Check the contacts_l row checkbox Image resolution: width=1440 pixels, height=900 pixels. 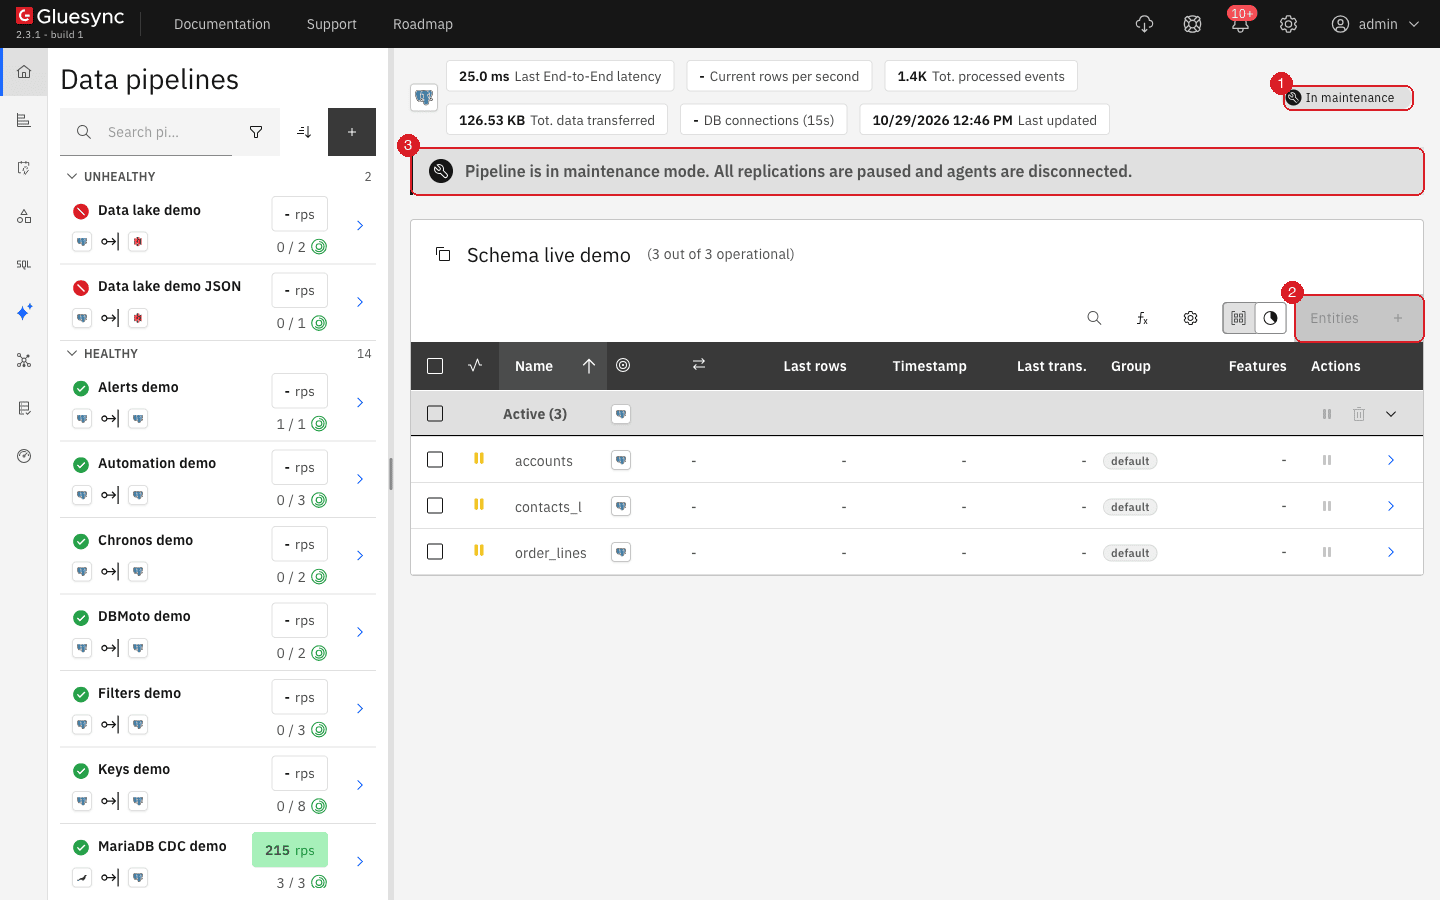tap(435, 506)
